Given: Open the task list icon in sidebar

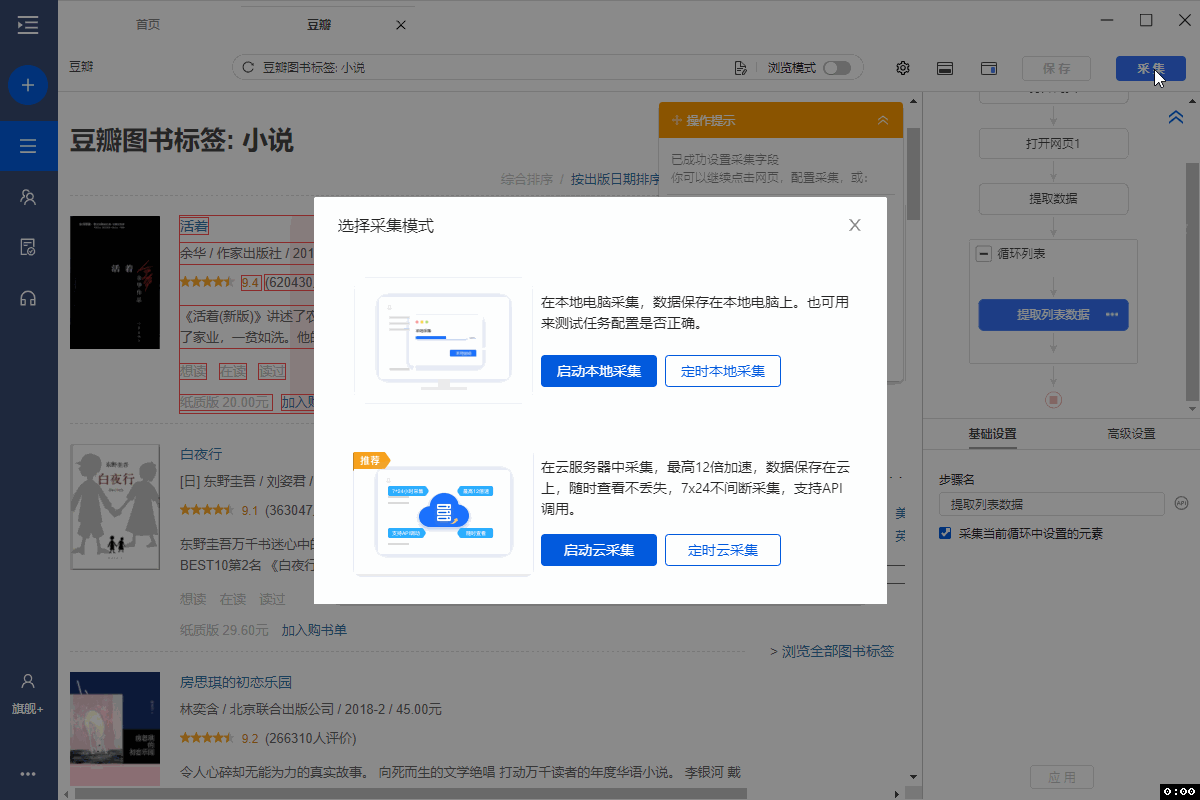Looking at the screenshot, I should tap(28, 147).
